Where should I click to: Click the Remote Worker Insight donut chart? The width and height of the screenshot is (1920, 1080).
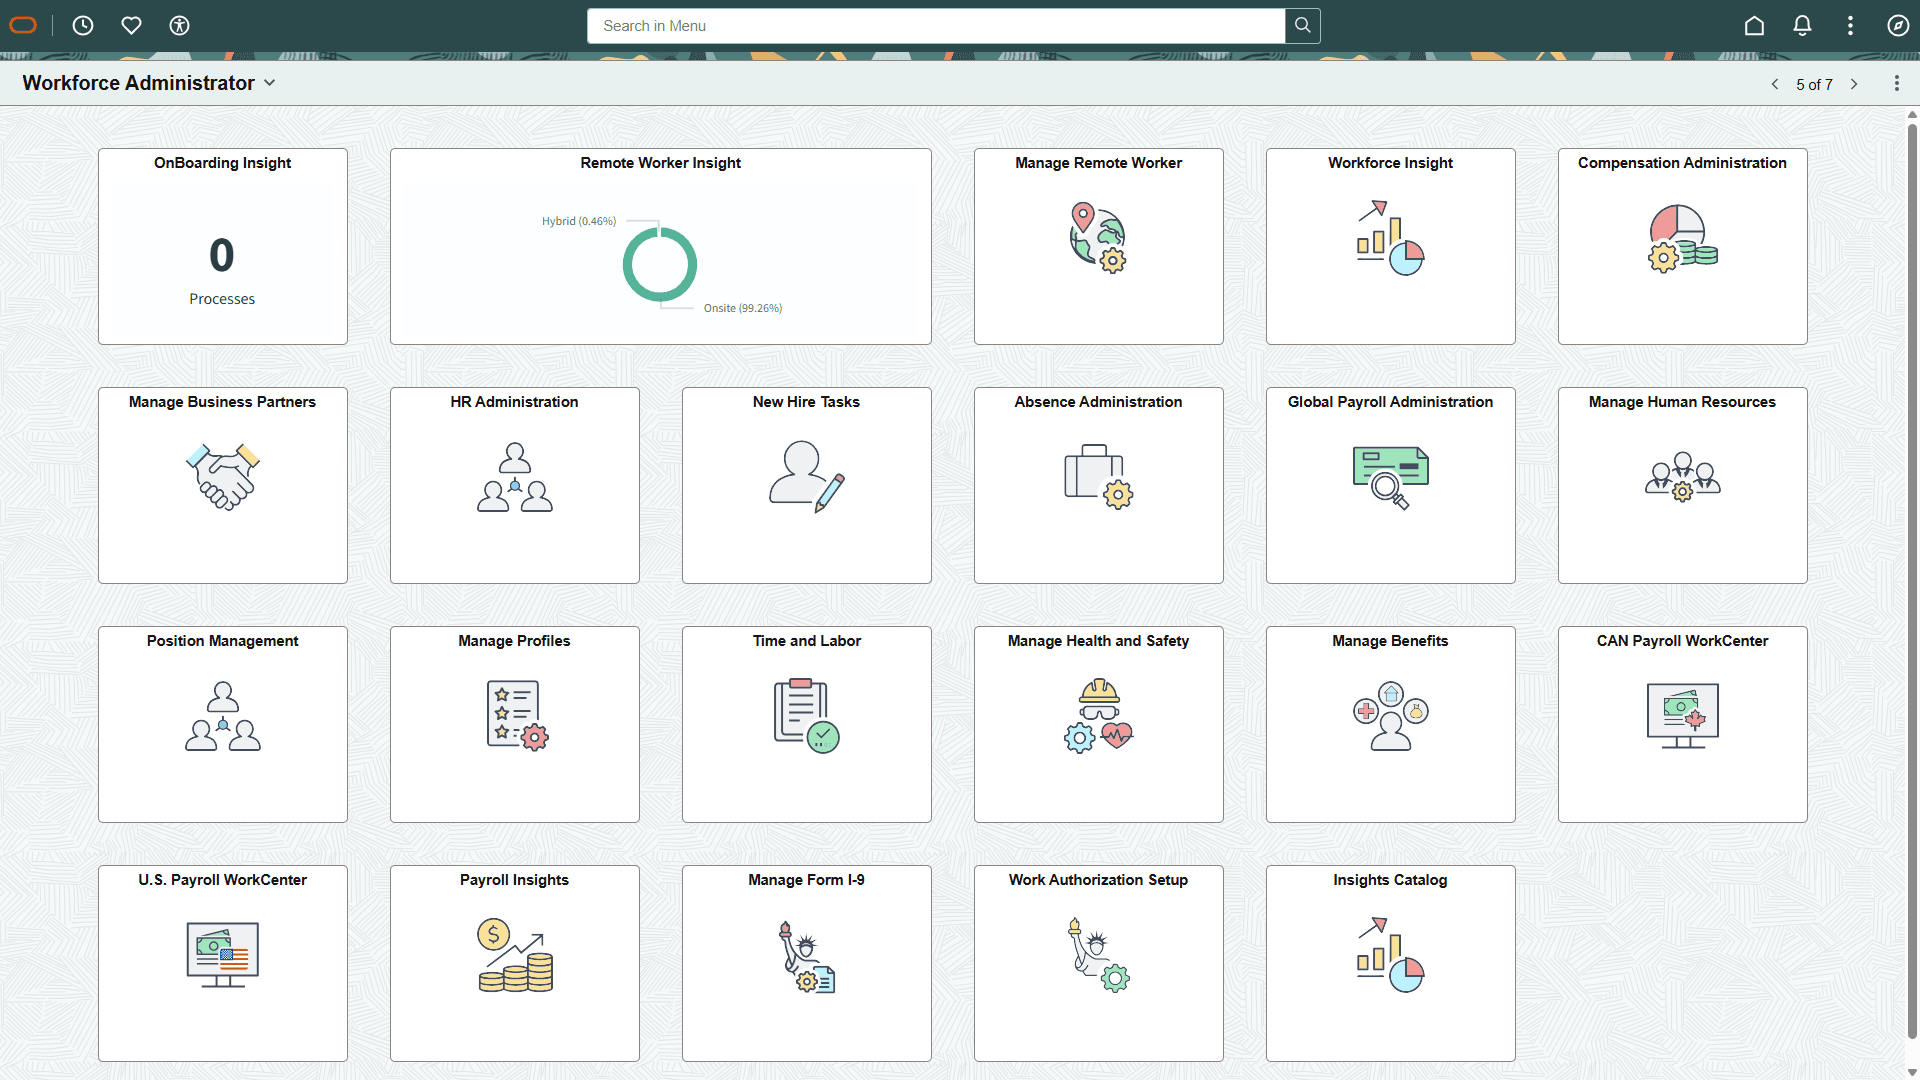[x=660, y=264]
